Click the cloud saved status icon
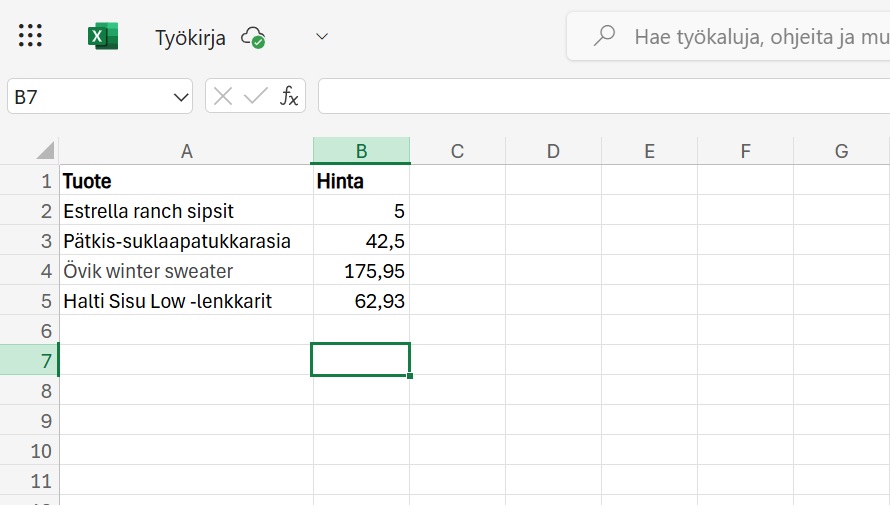Image resolution: width=890 pixels, height=507 pixels. click(253, 38)
